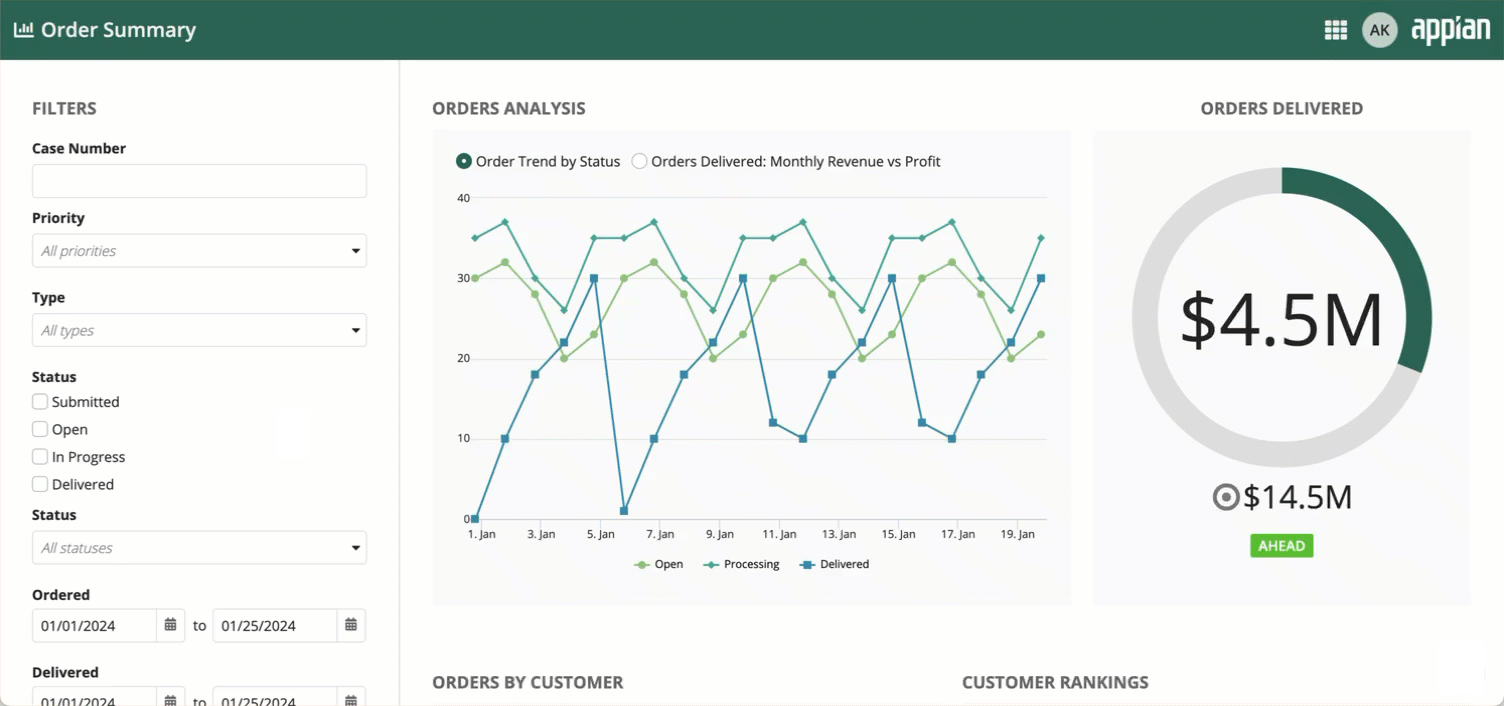
Task: Open calendar for Ordered start date
Action: [x=171, y=625]
